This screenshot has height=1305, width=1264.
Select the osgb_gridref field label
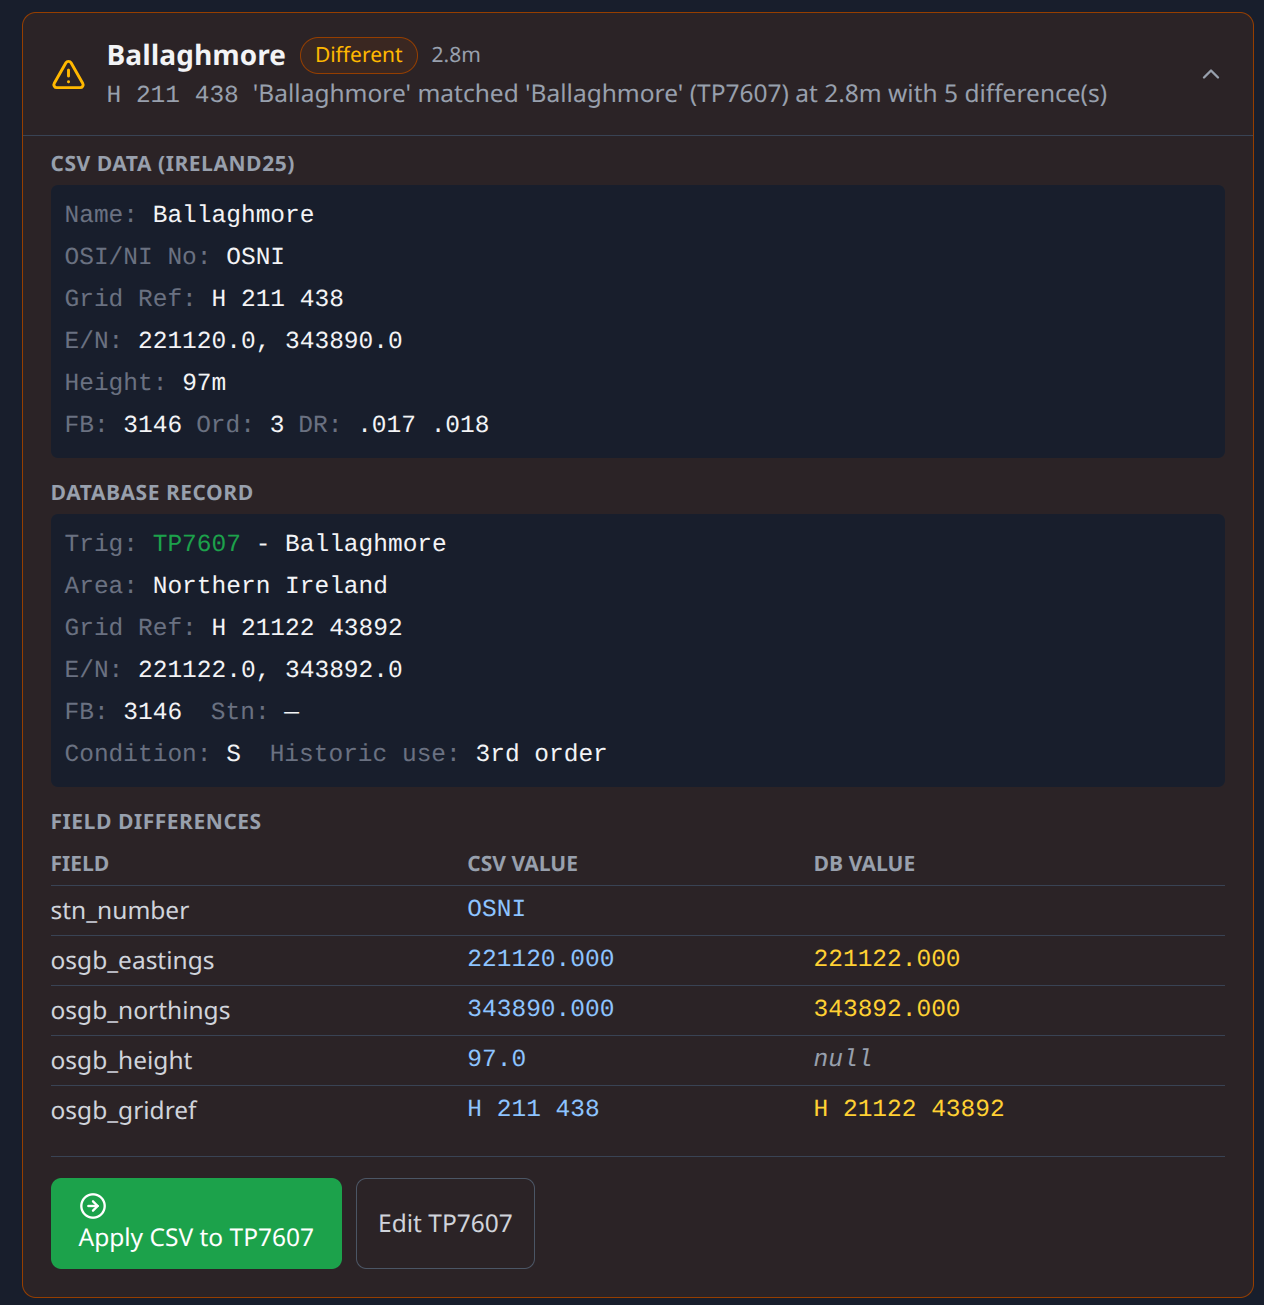tap(124, 1111)
